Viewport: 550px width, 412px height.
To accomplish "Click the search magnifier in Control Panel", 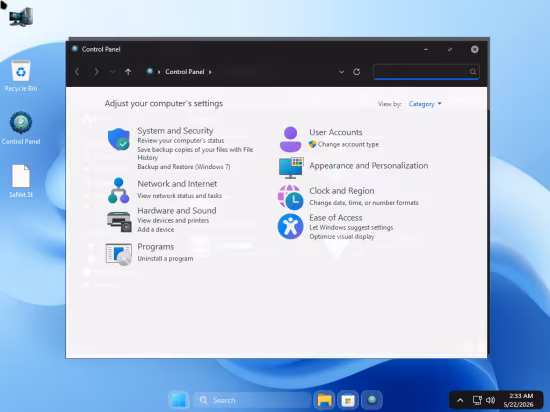I will 473,72.
